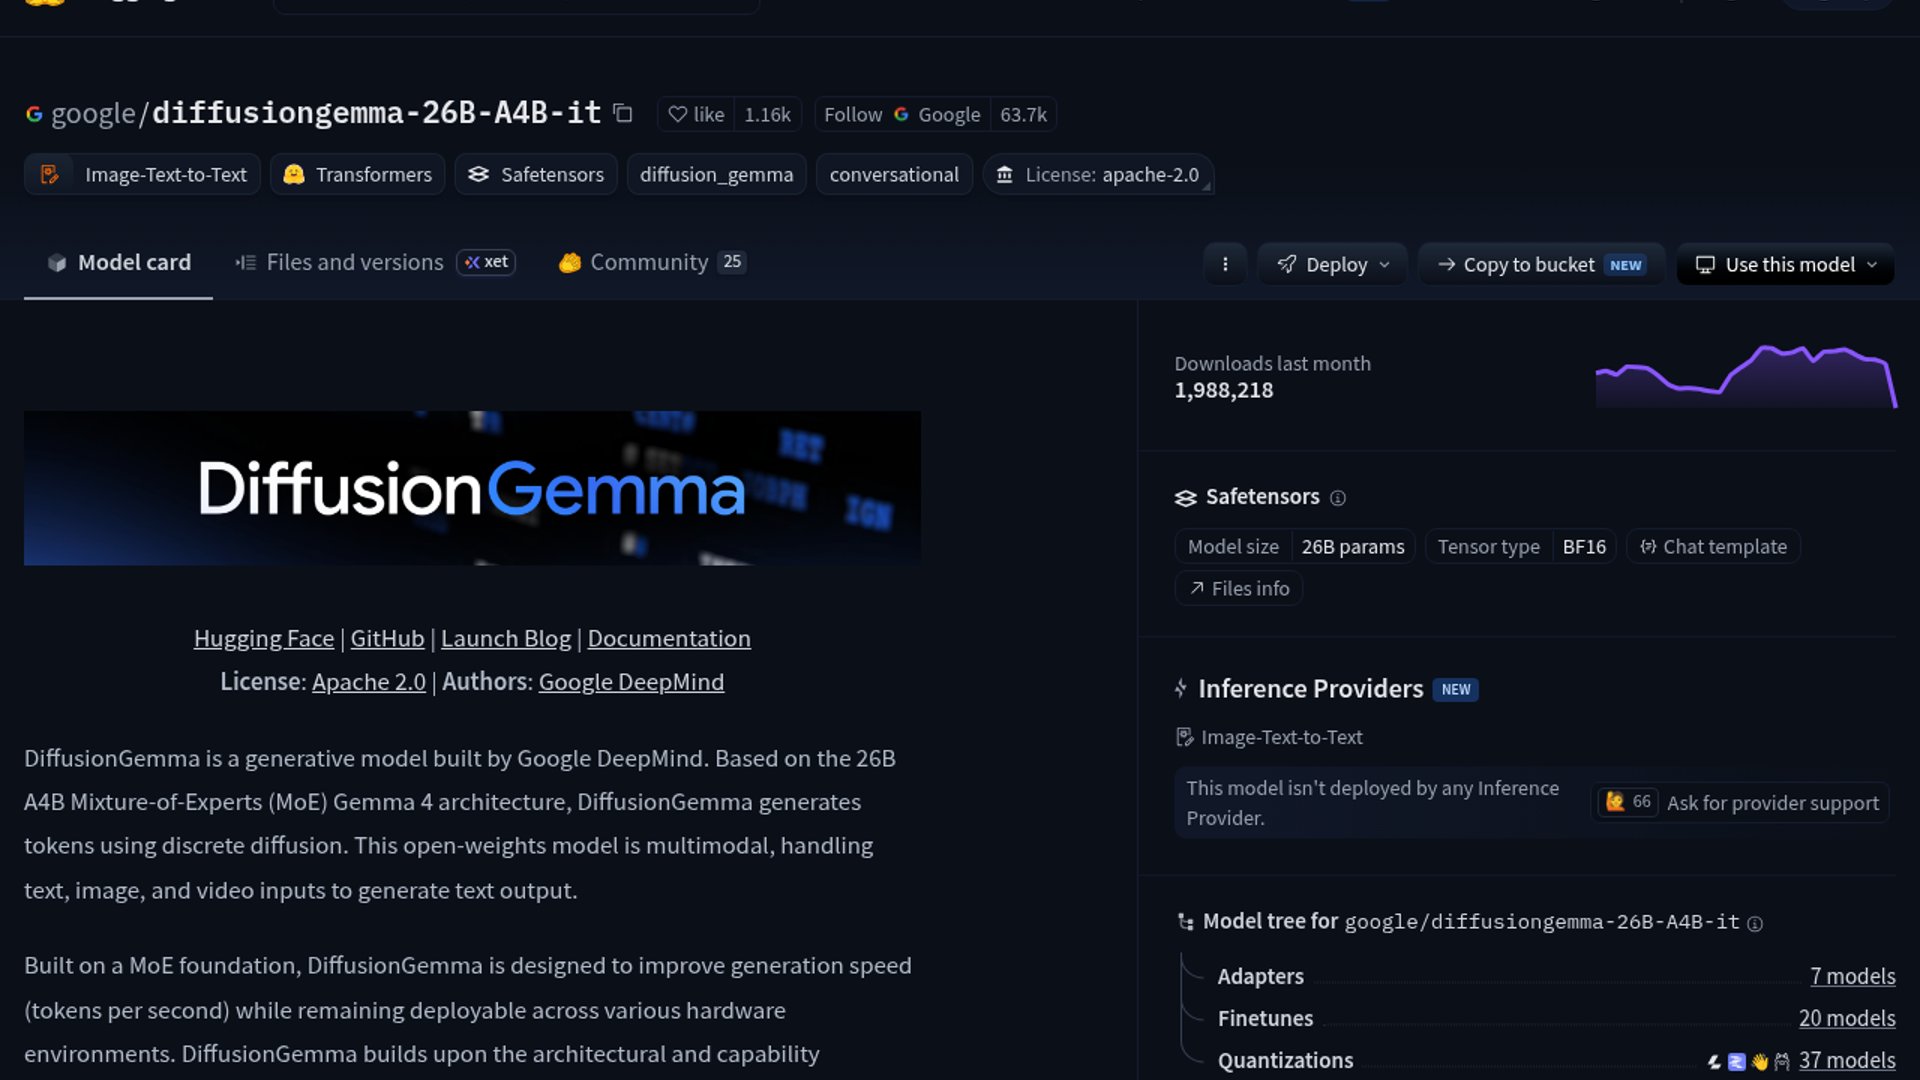This screenshot has height=1080, width=1920.
Task: Select the Image-Text-to-Text tag
Action: click(x=142, y=174)
